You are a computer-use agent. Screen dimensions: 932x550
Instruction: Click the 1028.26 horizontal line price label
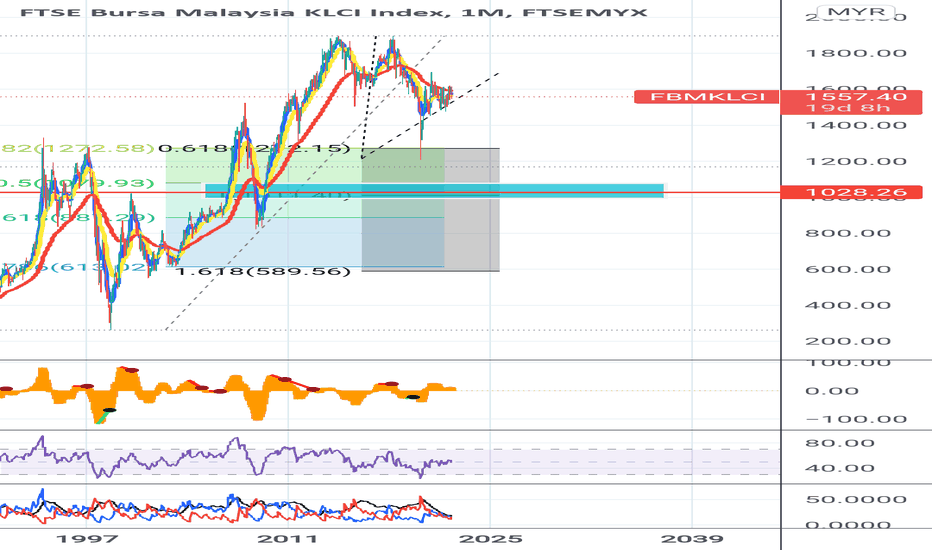pos(851,192)
